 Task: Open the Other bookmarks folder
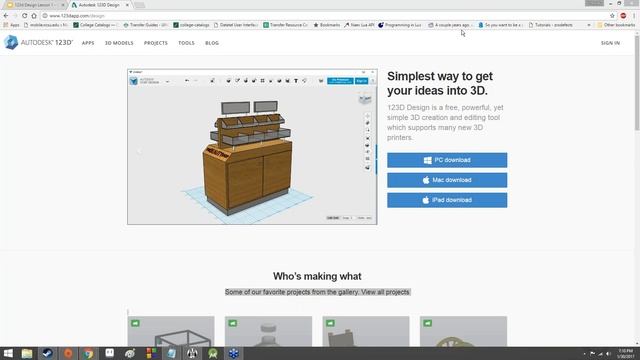point(616,25)
